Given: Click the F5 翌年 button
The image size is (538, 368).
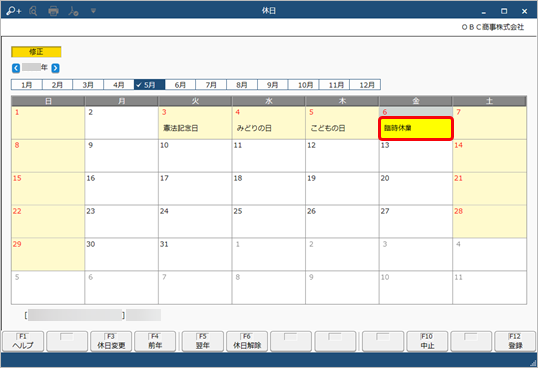Looking at the screenshot, I should 202,341.
